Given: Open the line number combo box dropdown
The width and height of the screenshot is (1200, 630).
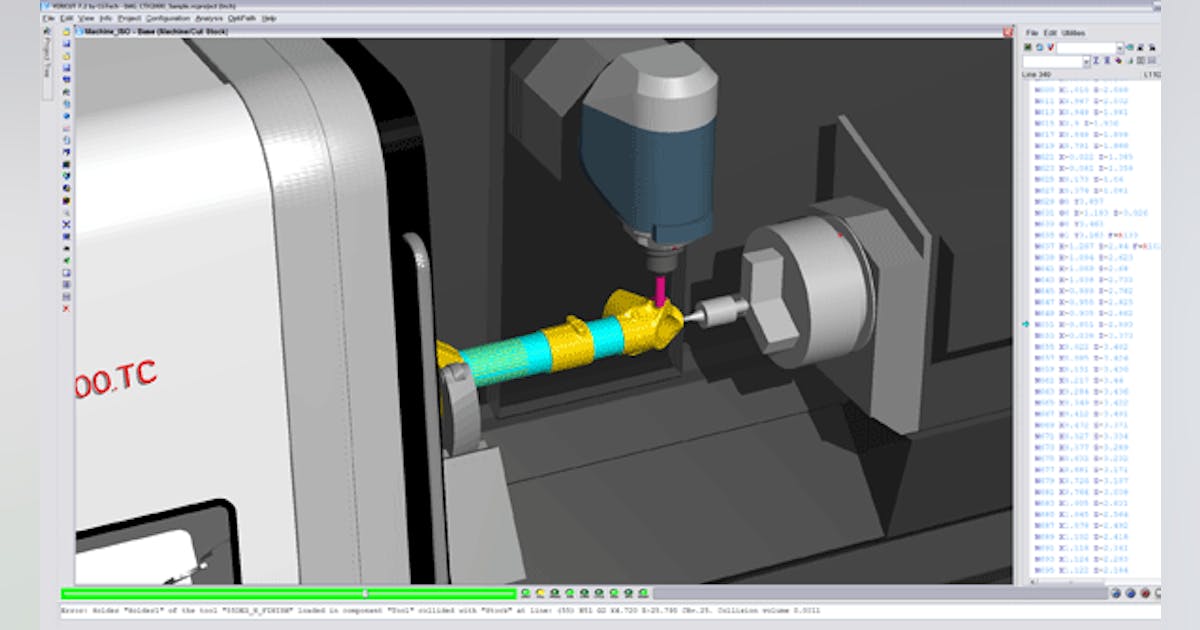Looking at the screenshot, I should 1087,61.
